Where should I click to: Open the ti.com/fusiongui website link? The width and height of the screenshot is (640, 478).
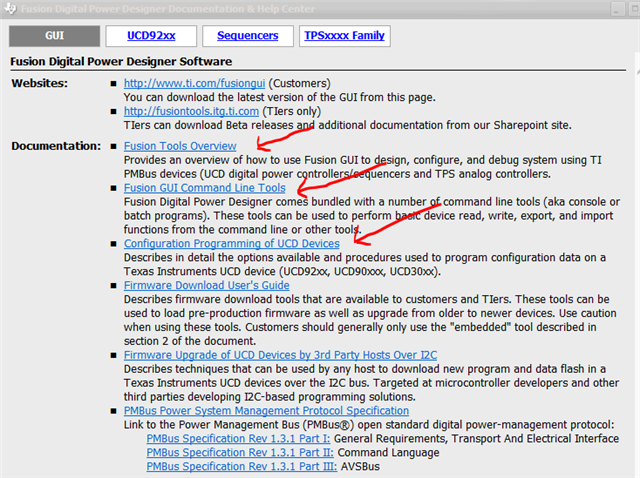coord(194,83)
